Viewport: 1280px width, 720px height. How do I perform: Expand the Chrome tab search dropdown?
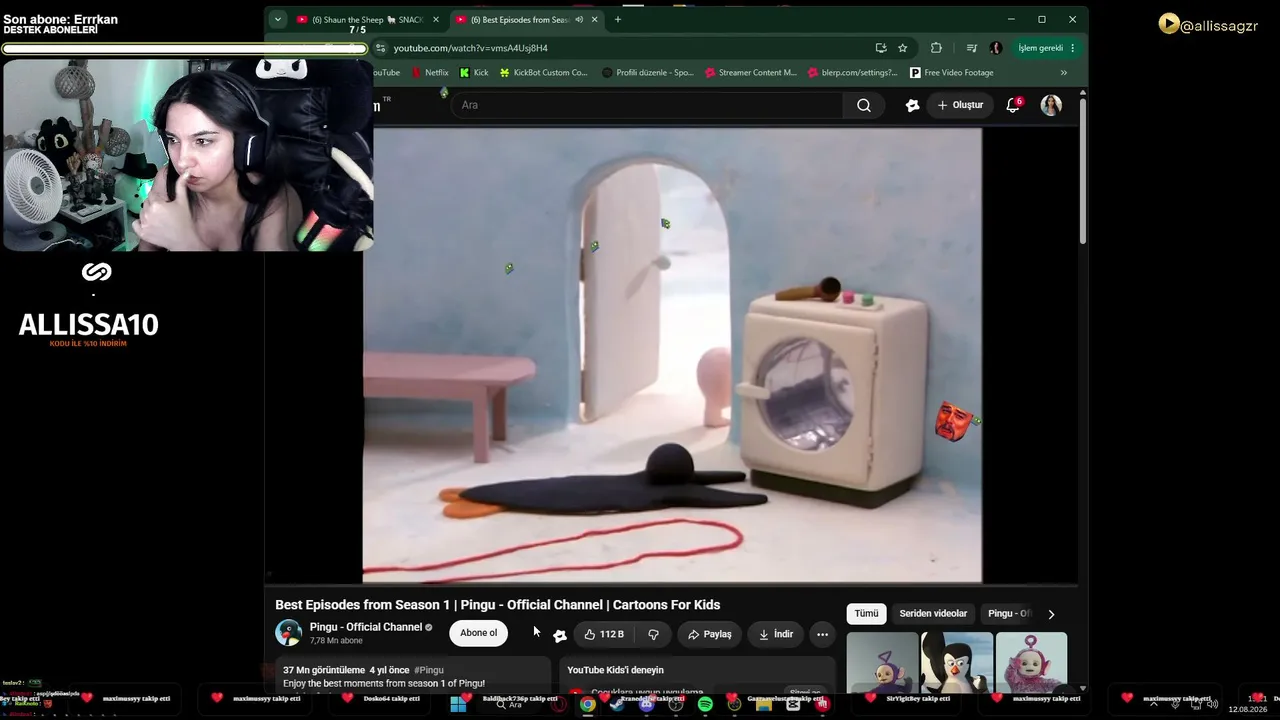click(277, 20)
